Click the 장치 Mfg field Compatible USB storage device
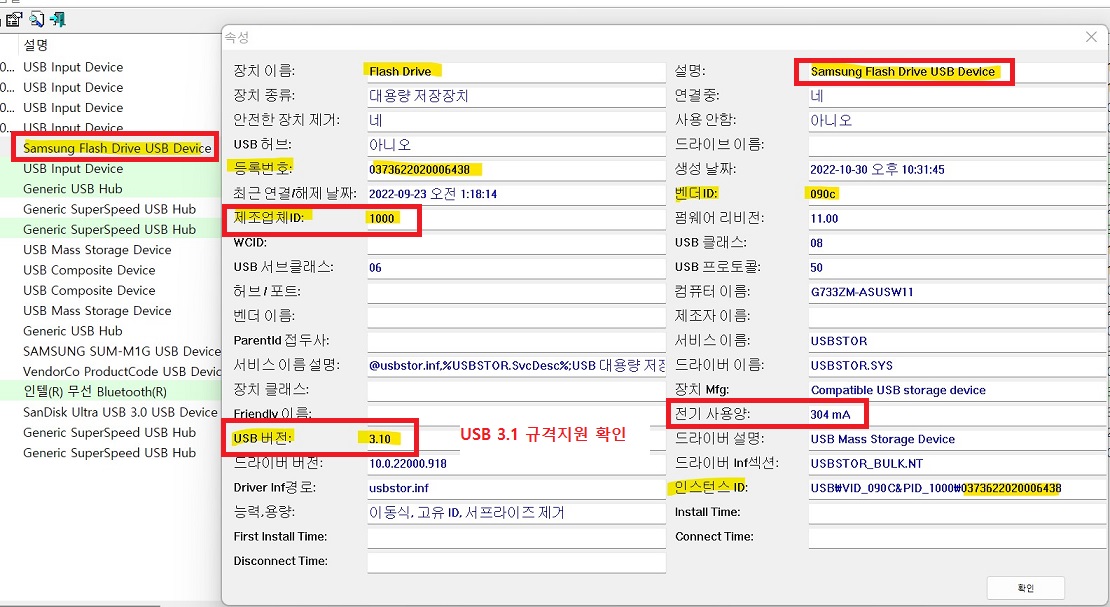This screenshot has height=607, width=1110. [x=957, y=390]
